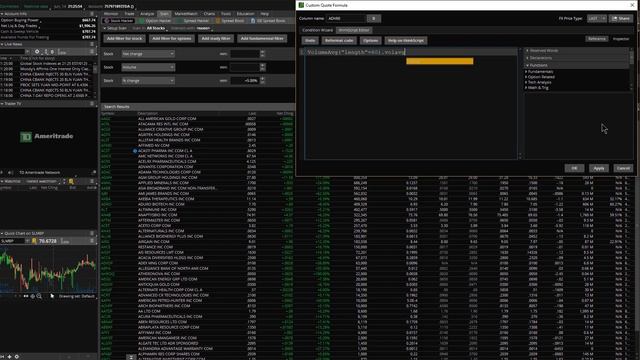Screen dimensions: 640x360
Task: Click the watchlist panel menu icon
Action: pyautogui.click(x=92, y=181)
